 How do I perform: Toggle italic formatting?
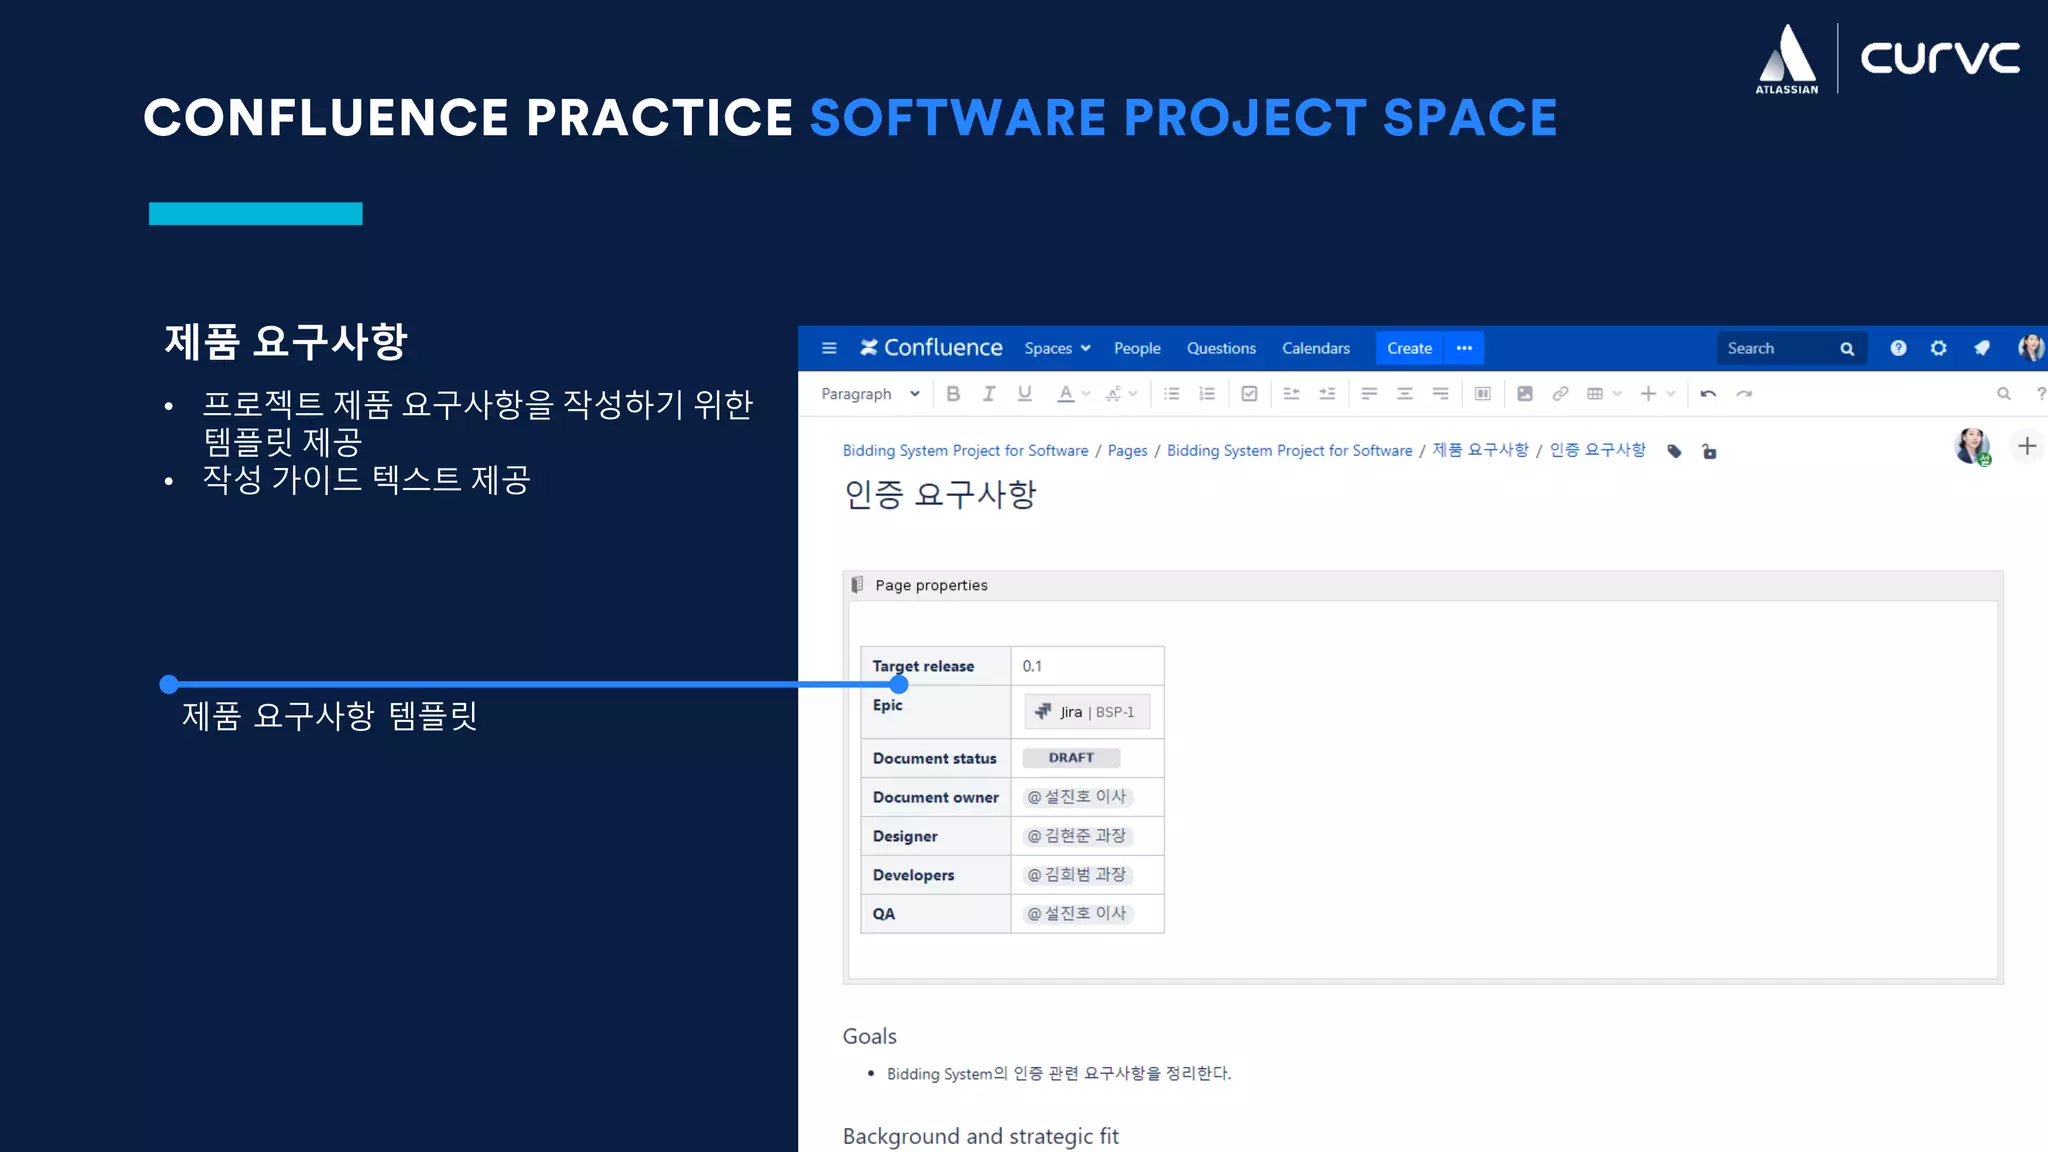pyautogui.click(x=989, y=394)
